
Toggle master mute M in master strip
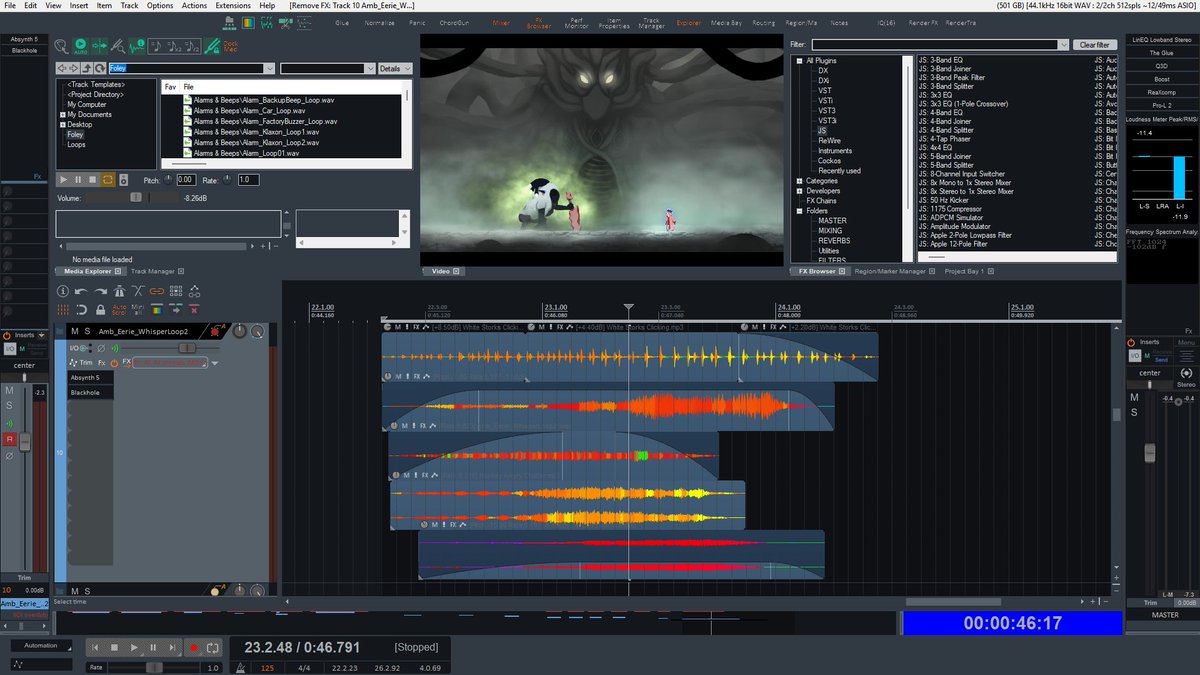1134,397
